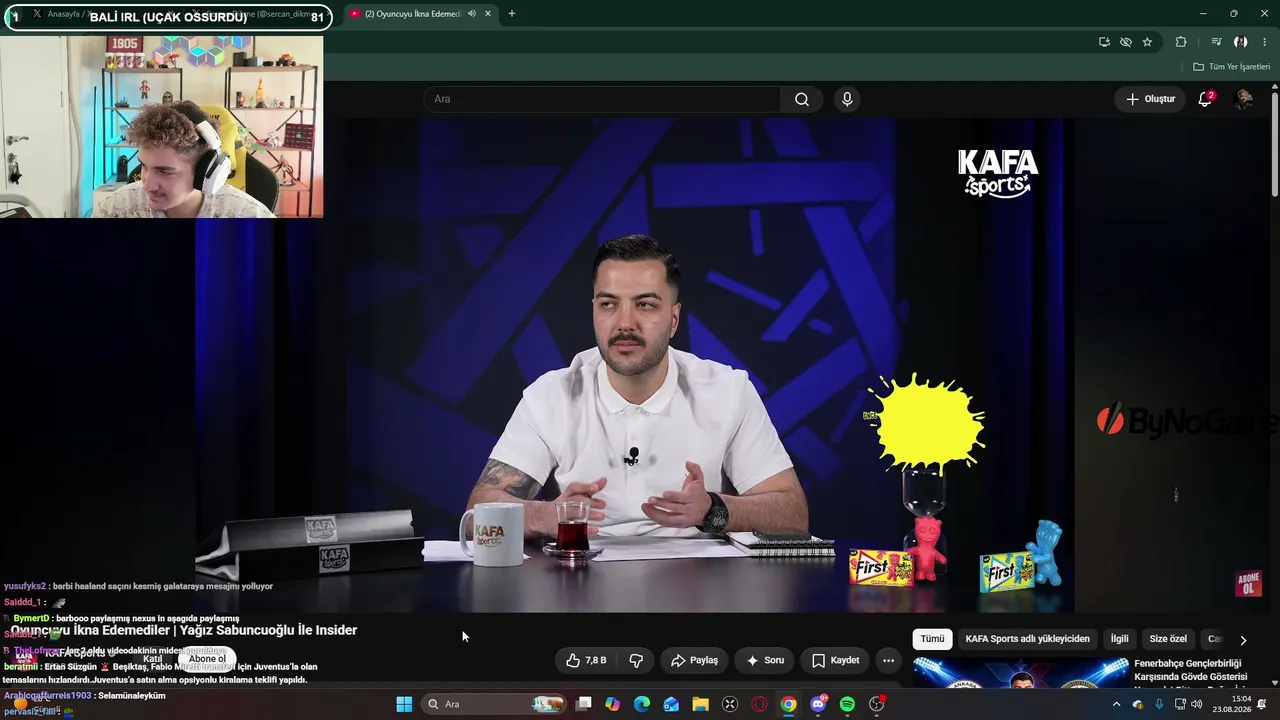Click the page vertical scrollbar

pyautogui.click(x=1274, y=145)
